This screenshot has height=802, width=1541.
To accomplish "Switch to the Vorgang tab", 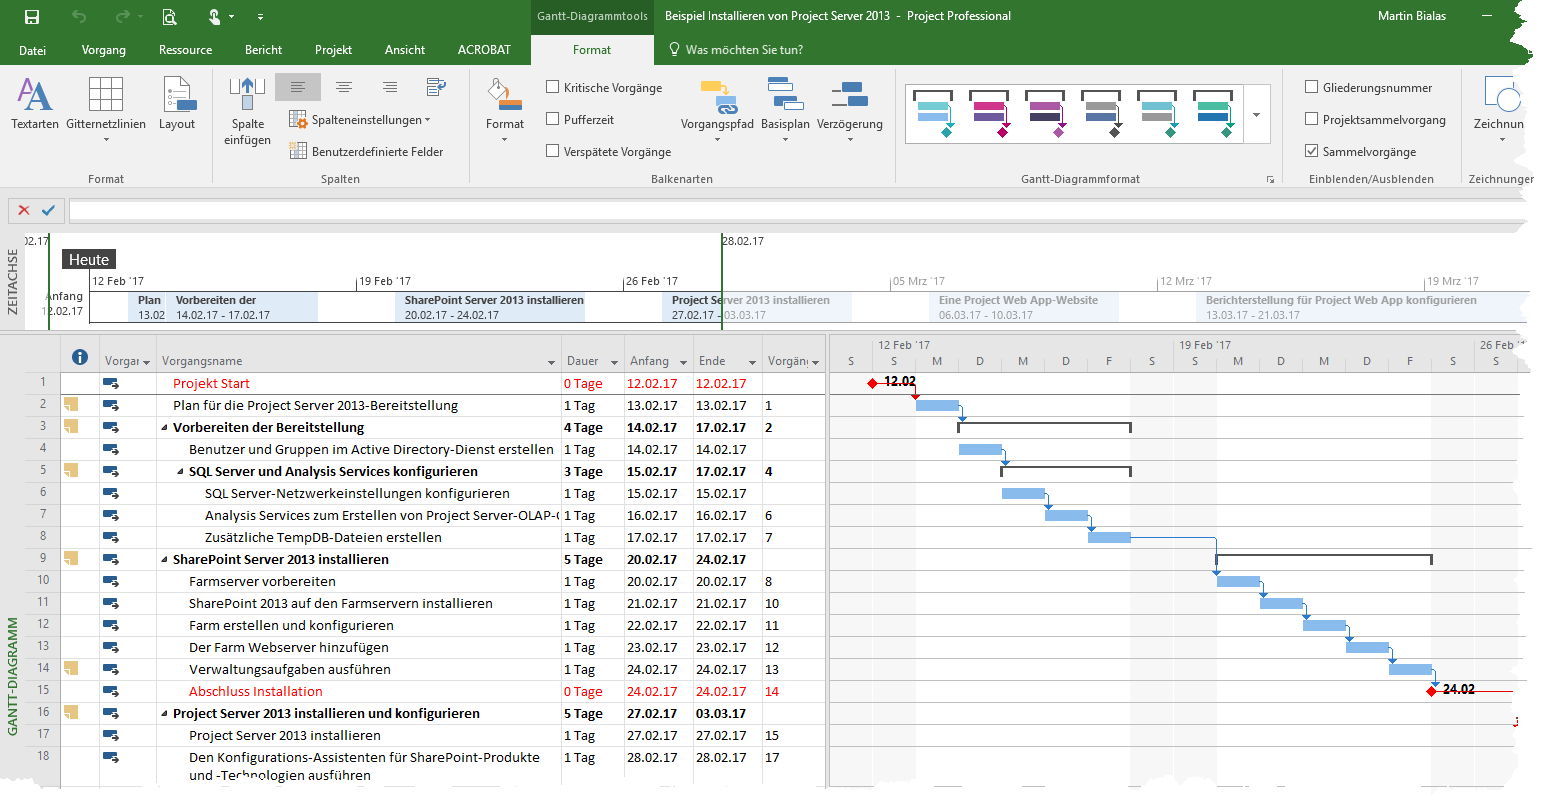I will coord(104,50).
